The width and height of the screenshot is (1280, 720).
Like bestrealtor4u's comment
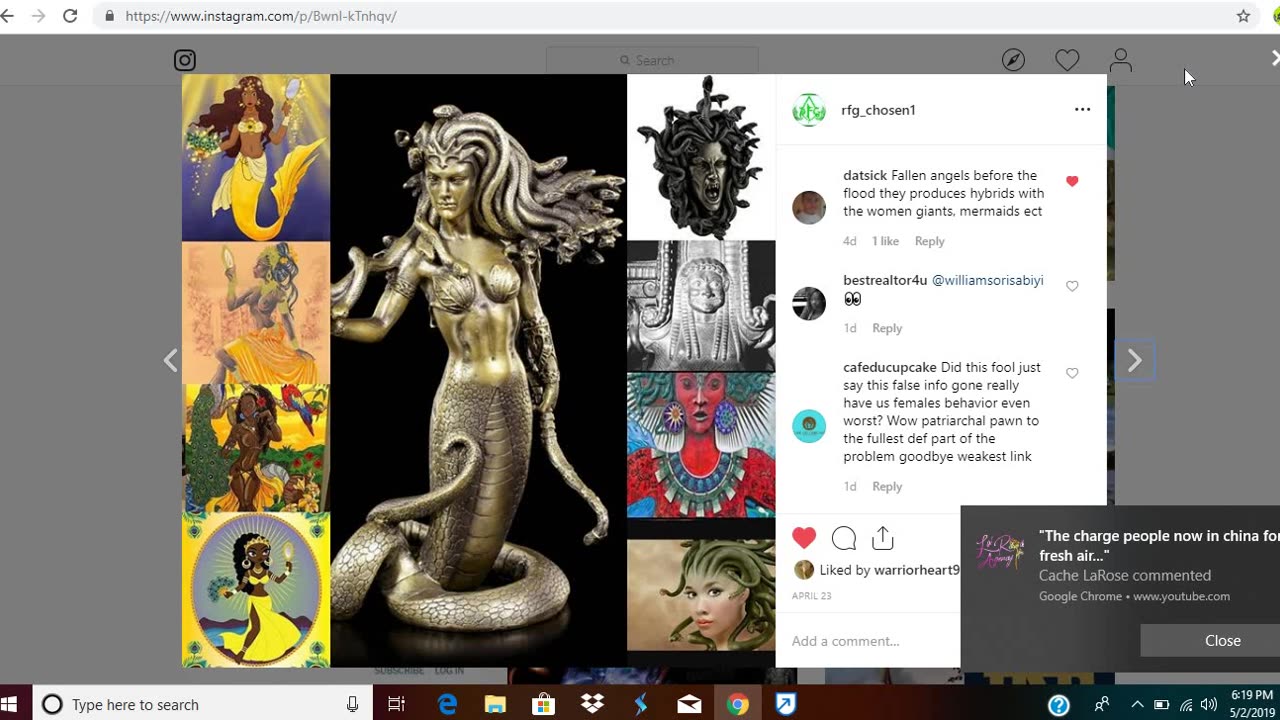1072,286
